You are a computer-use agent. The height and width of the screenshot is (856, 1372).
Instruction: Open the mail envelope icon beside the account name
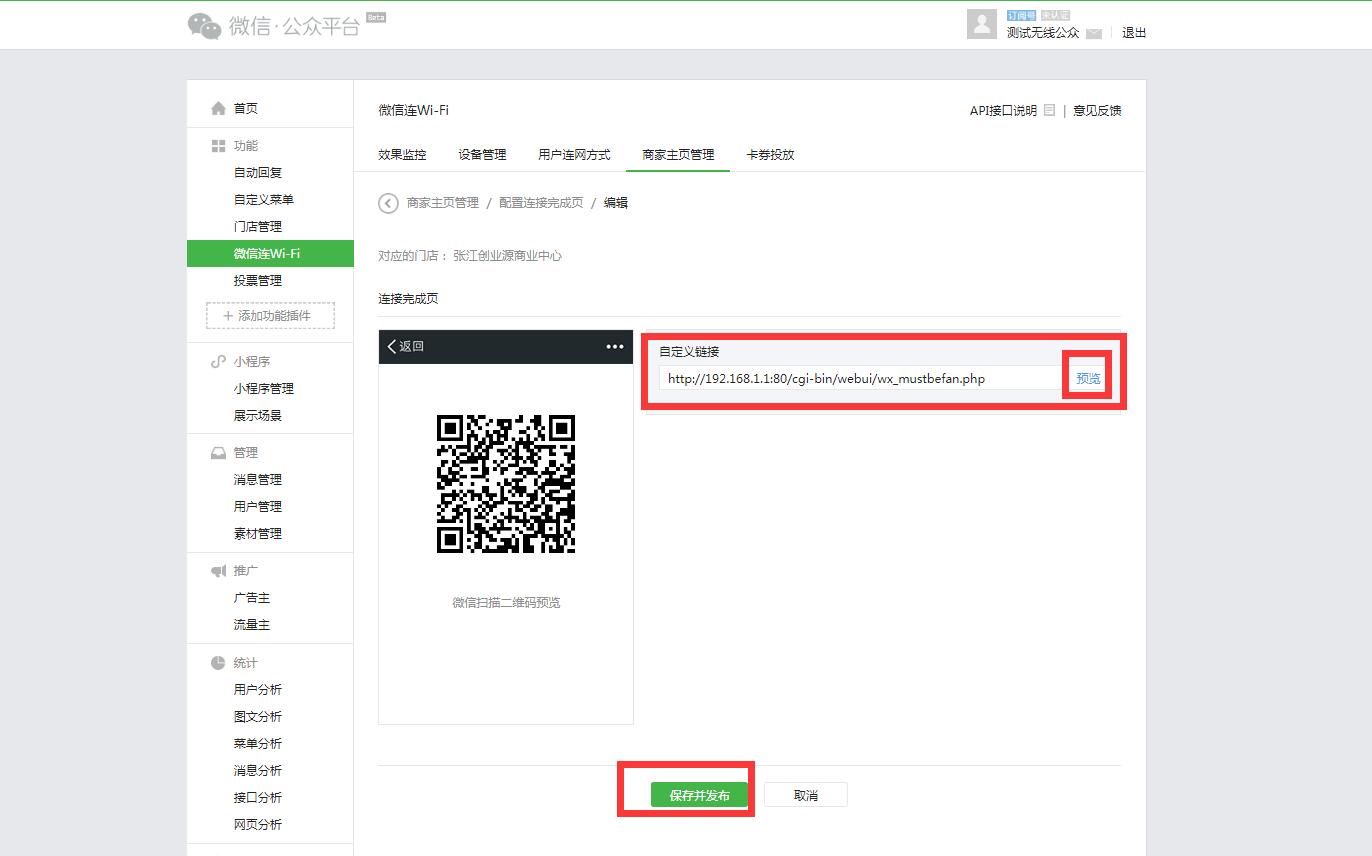point(1094,33)
